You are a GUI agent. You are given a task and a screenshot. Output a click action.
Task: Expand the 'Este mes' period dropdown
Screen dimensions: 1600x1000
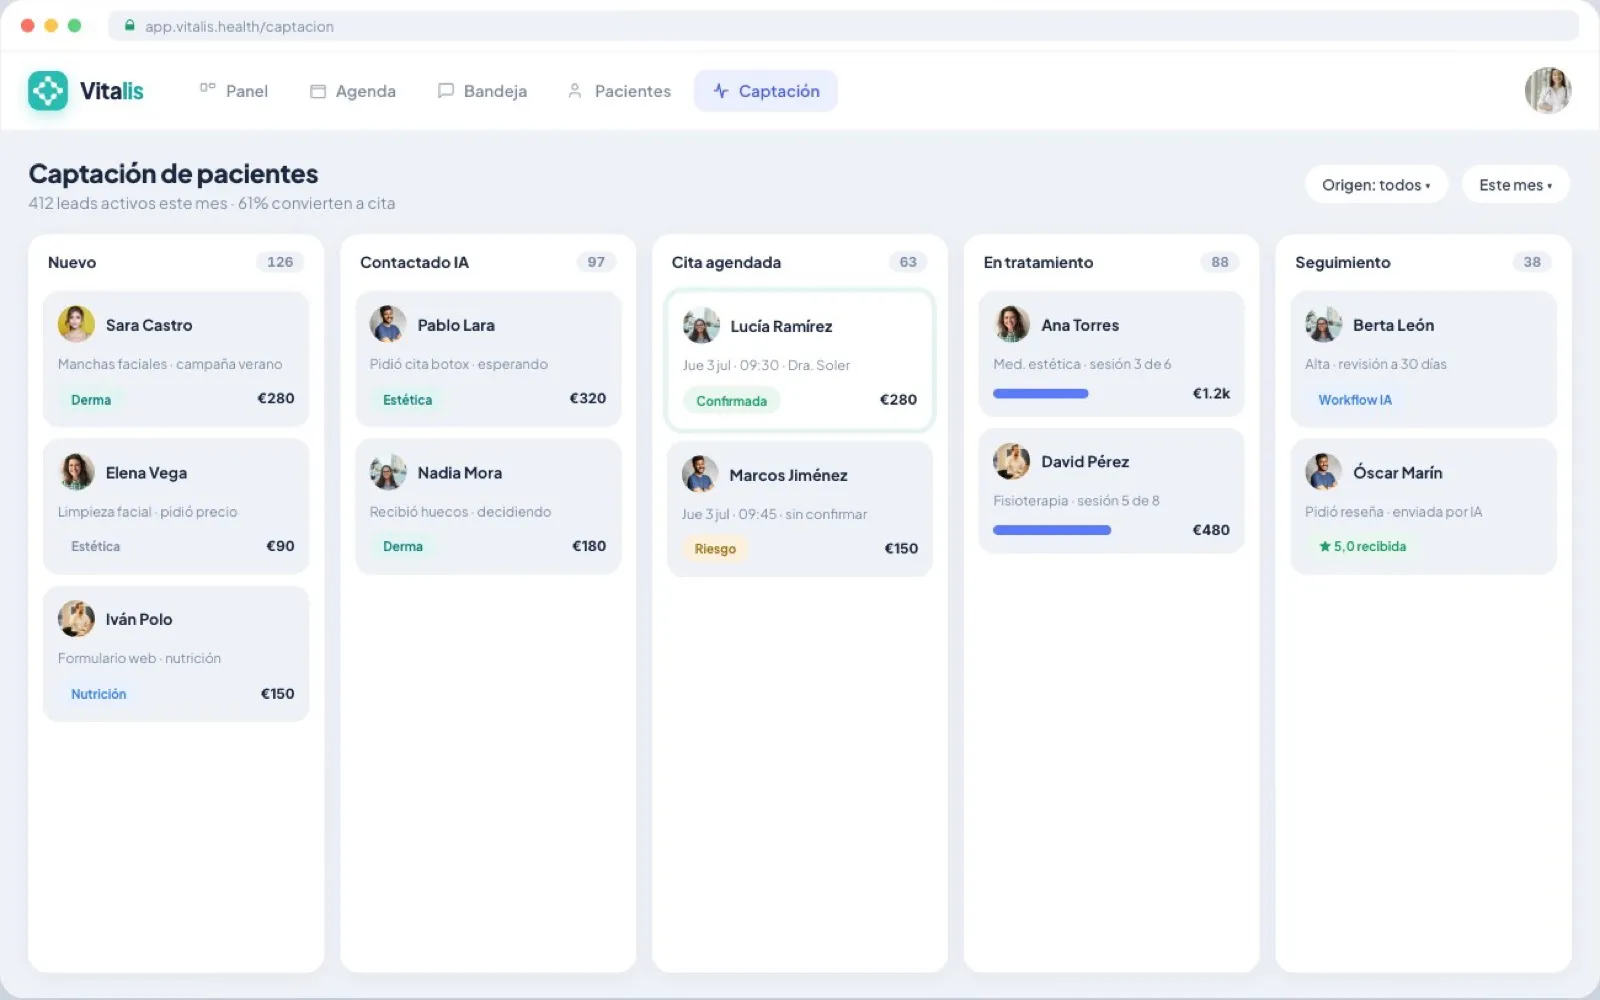coord(1515,185)
